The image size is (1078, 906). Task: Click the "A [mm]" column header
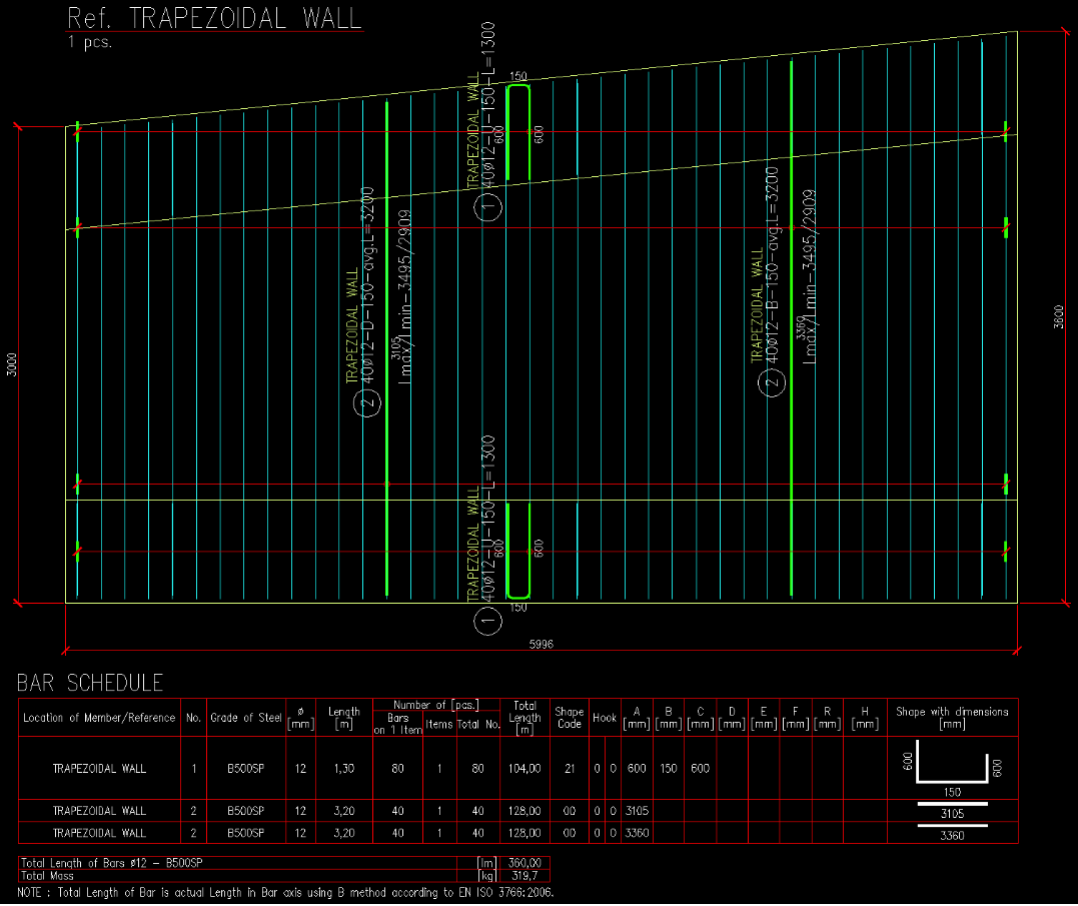pyautogui.click(x=637, y=718)
